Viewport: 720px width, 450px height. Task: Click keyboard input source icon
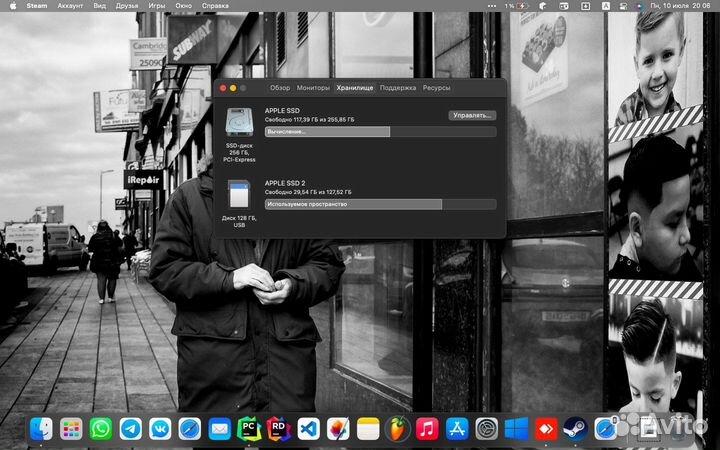[x=606, y=6]
